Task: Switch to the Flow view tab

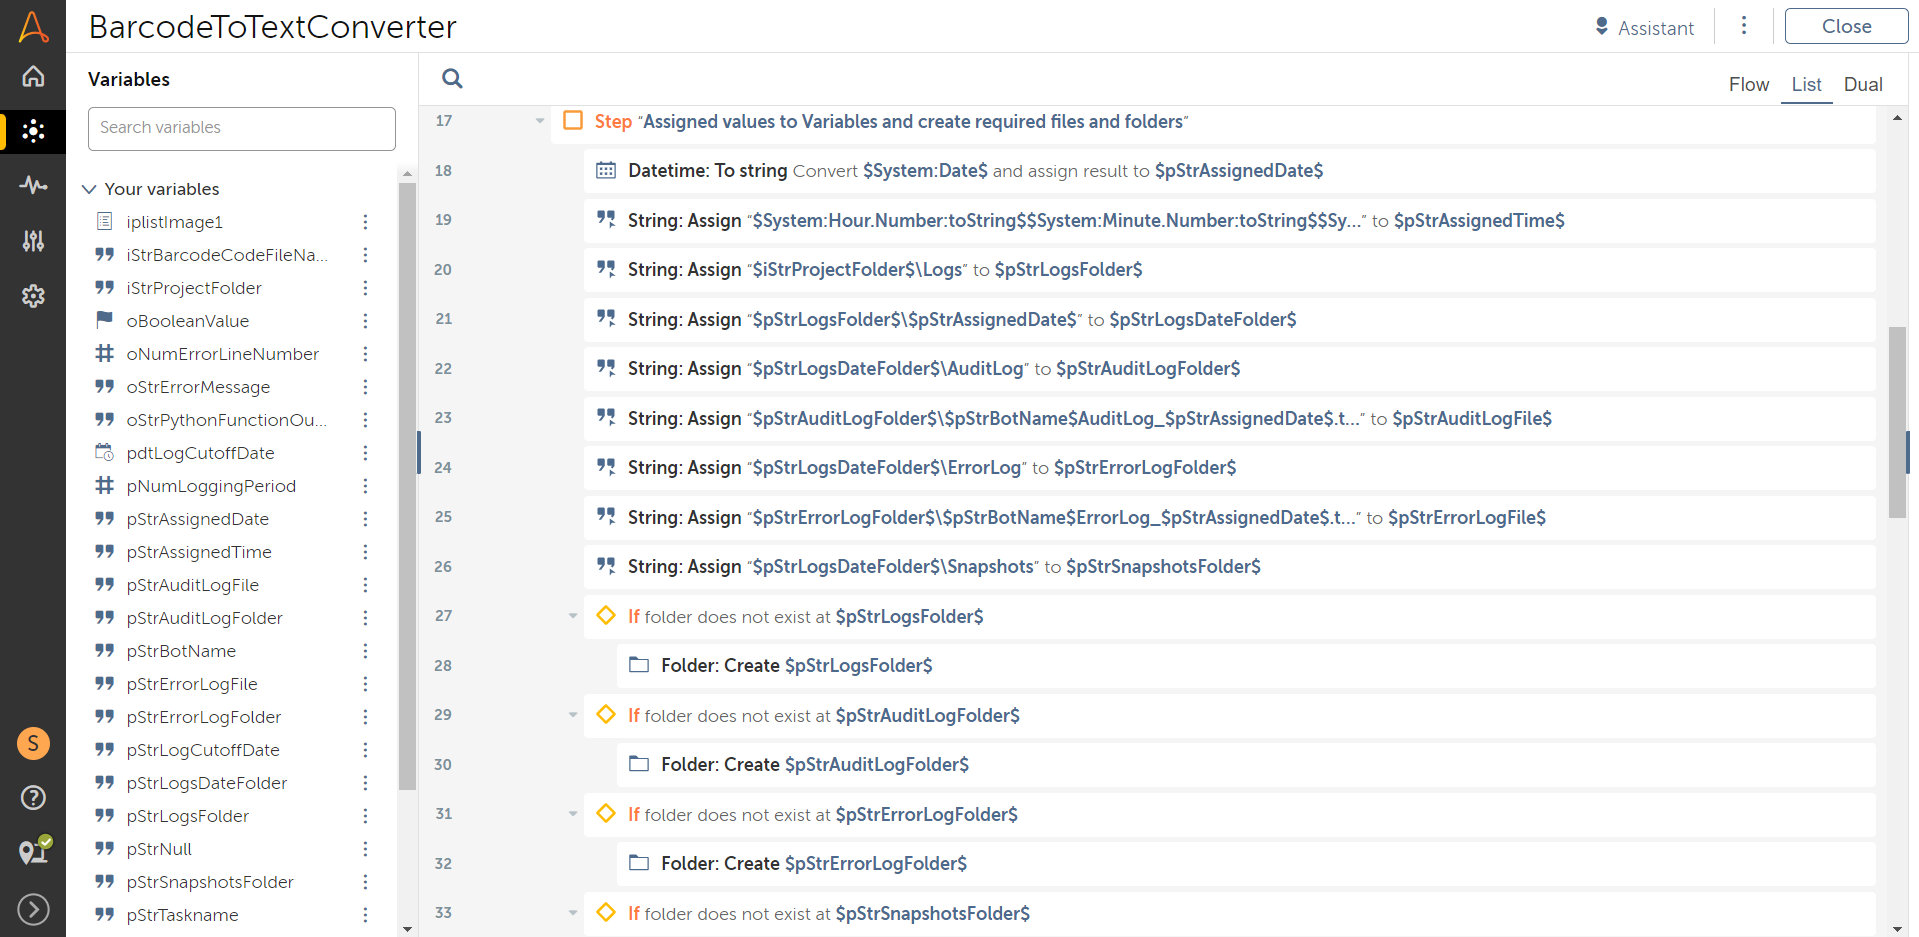Action: (x=1748, y=85)
